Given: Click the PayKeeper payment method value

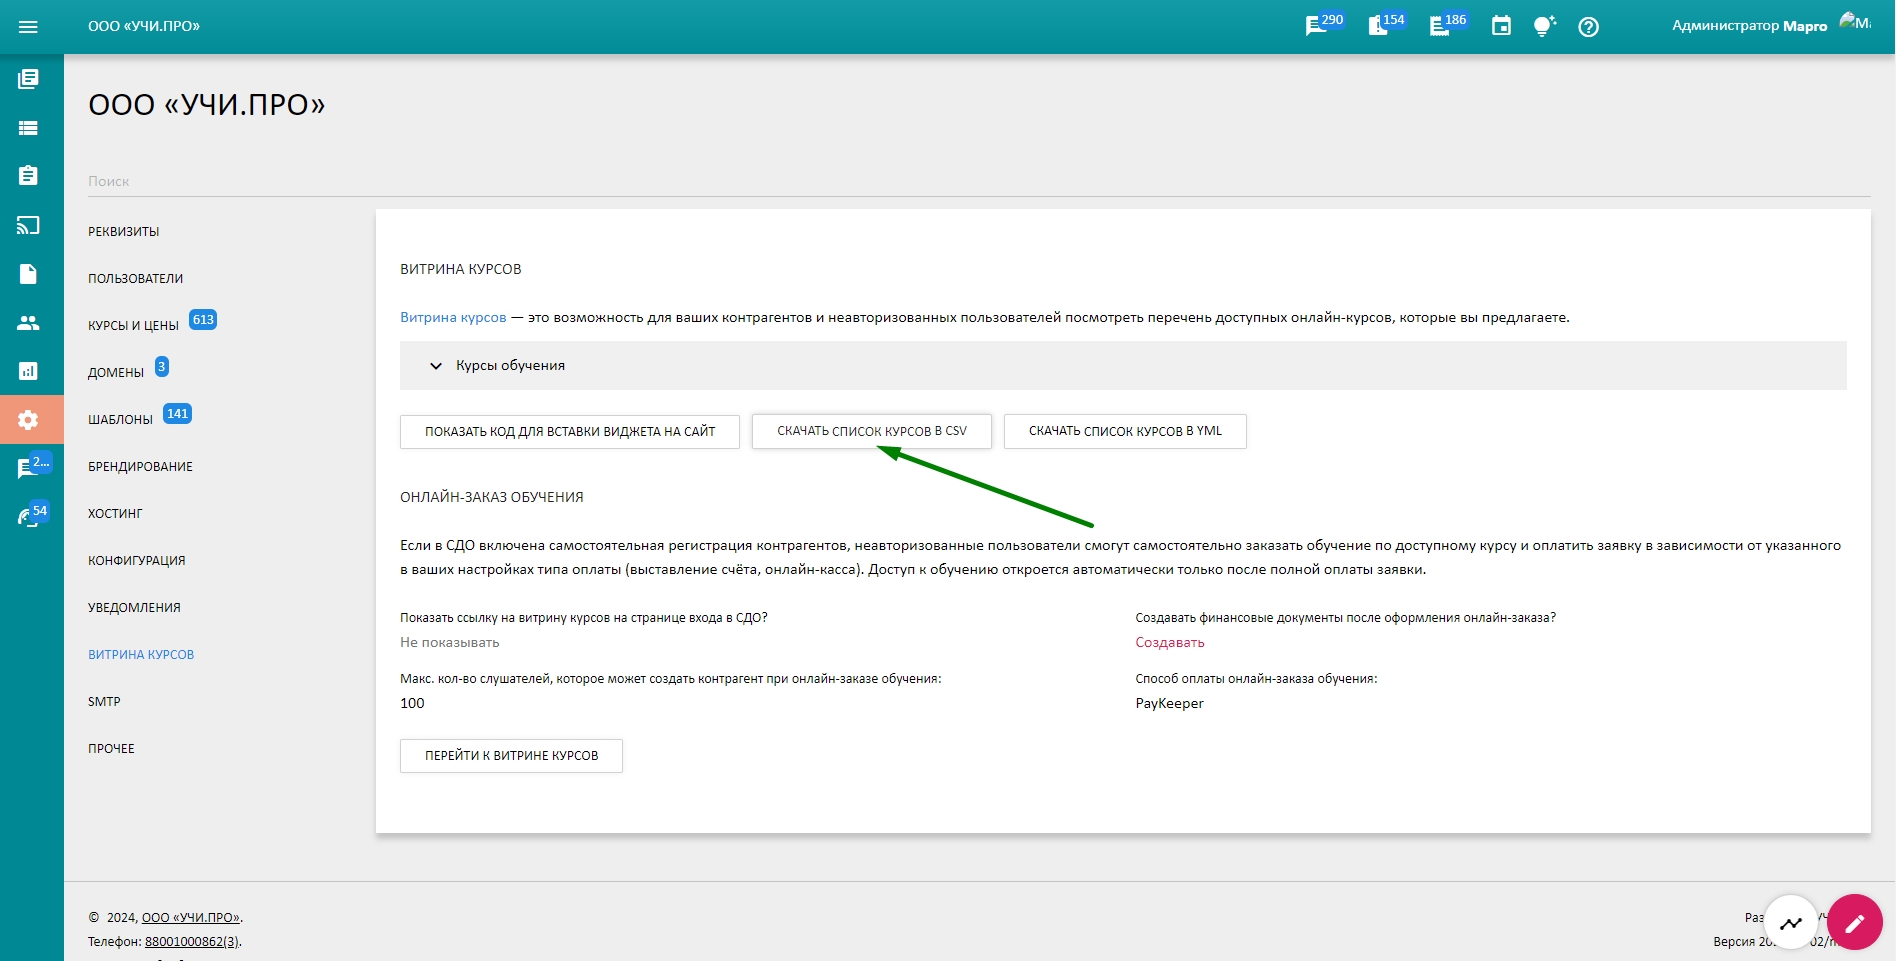Looking at the screenshot, I should [x=1170, y=703].
